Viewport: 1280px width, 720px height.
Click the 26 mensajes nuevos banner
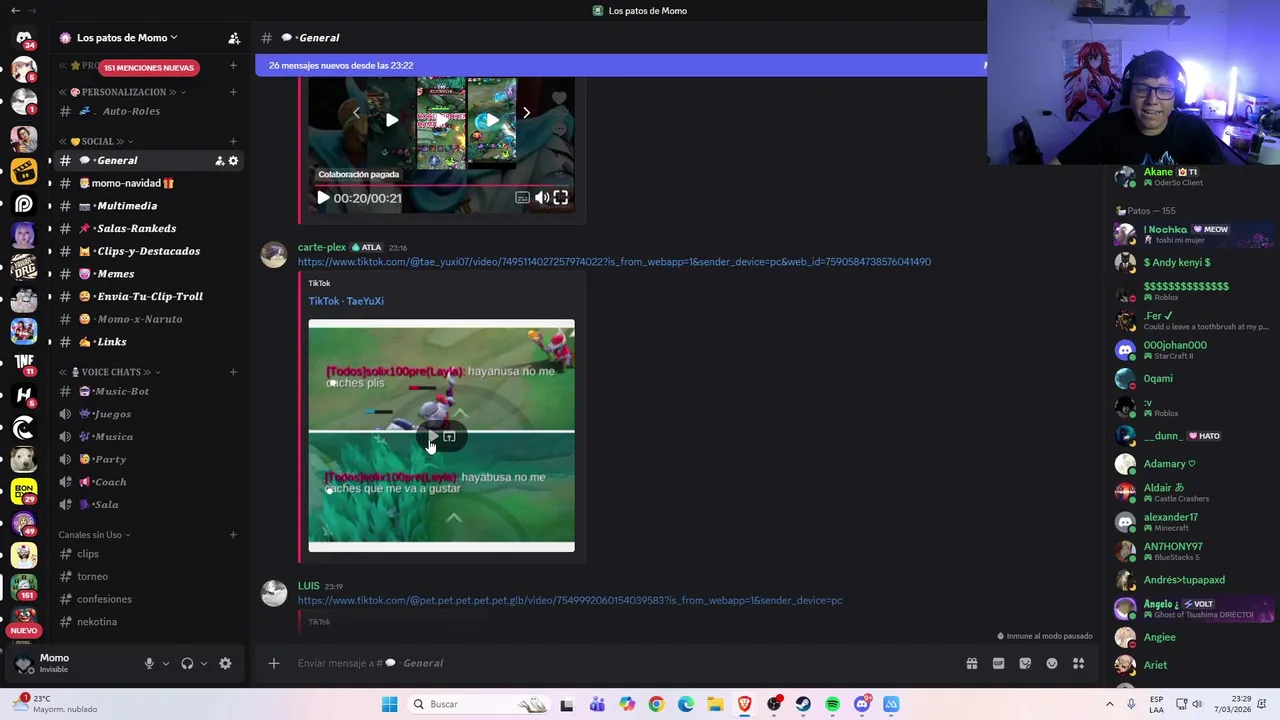[x=620, y=65]
